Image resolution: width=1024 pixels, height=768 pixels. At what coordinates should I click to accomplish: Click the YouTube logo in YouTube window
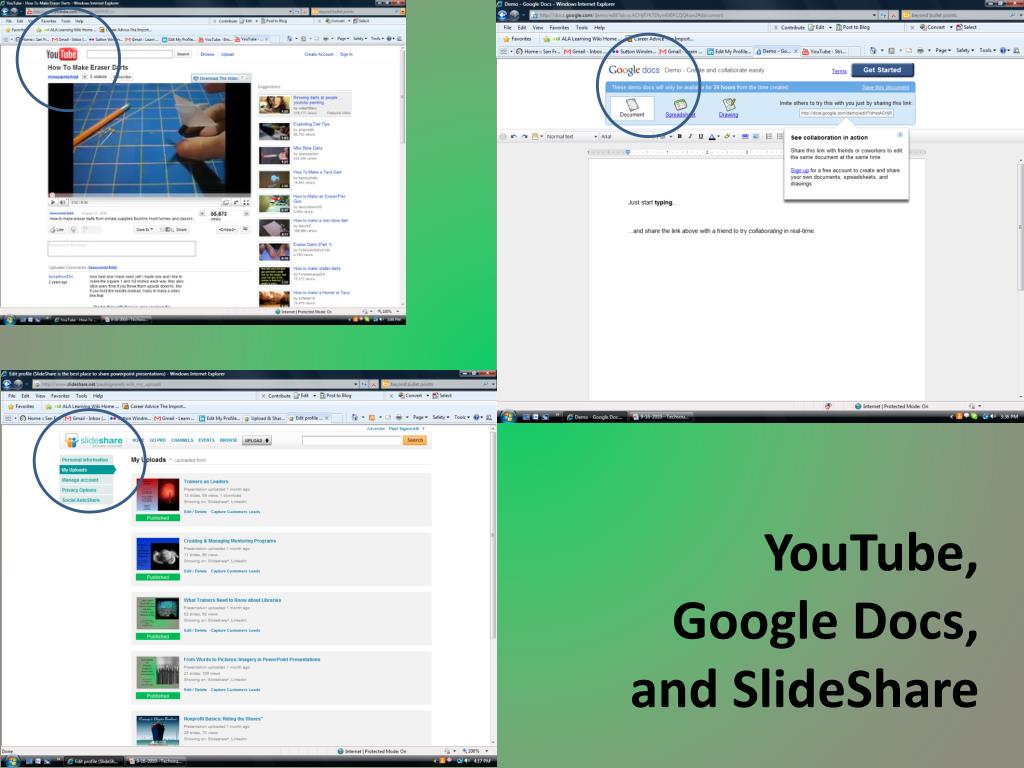(61, 54)
